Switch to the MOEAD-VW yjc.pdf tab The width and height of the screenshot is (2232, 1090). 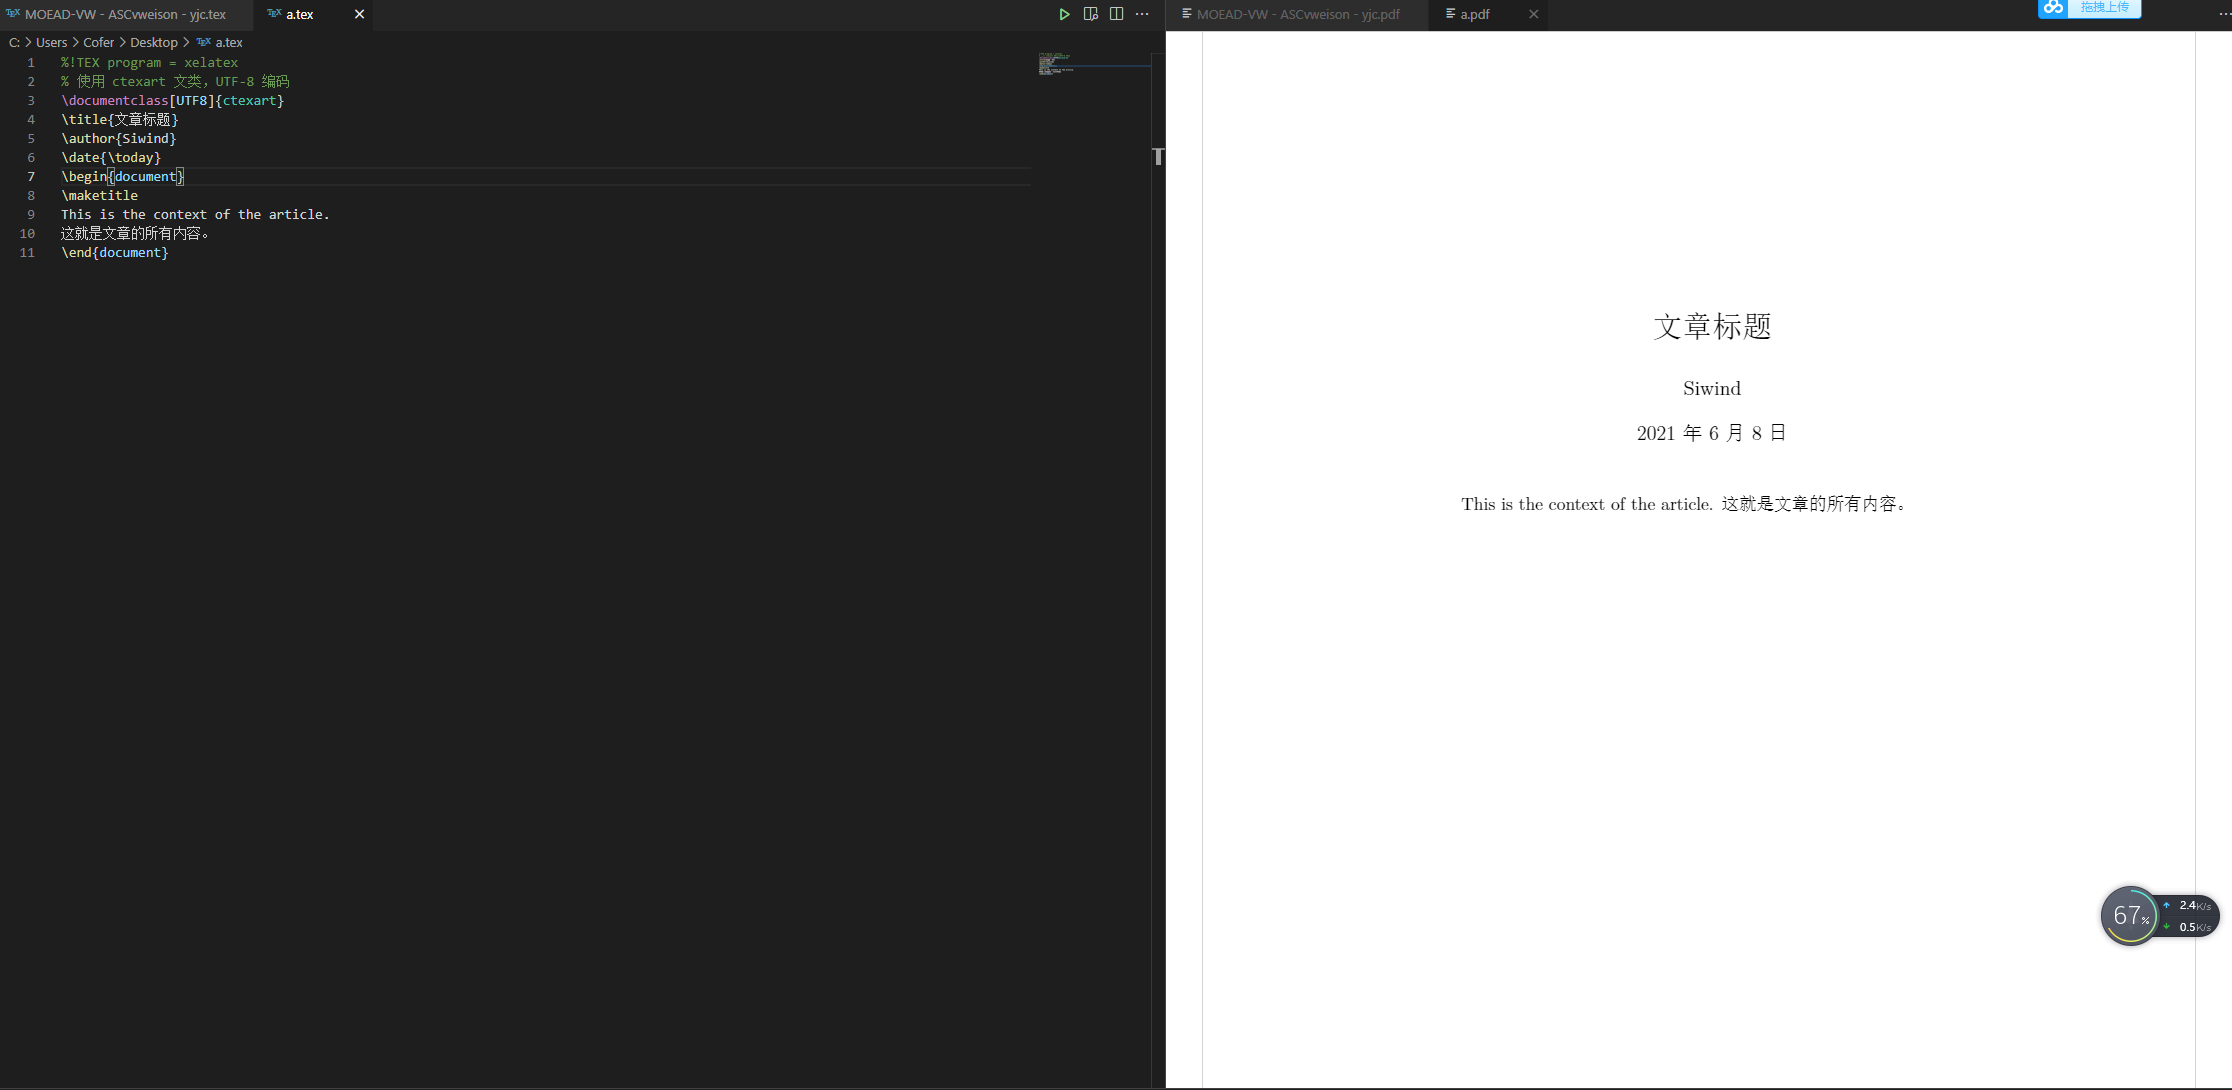click(x=1297, y=14)
